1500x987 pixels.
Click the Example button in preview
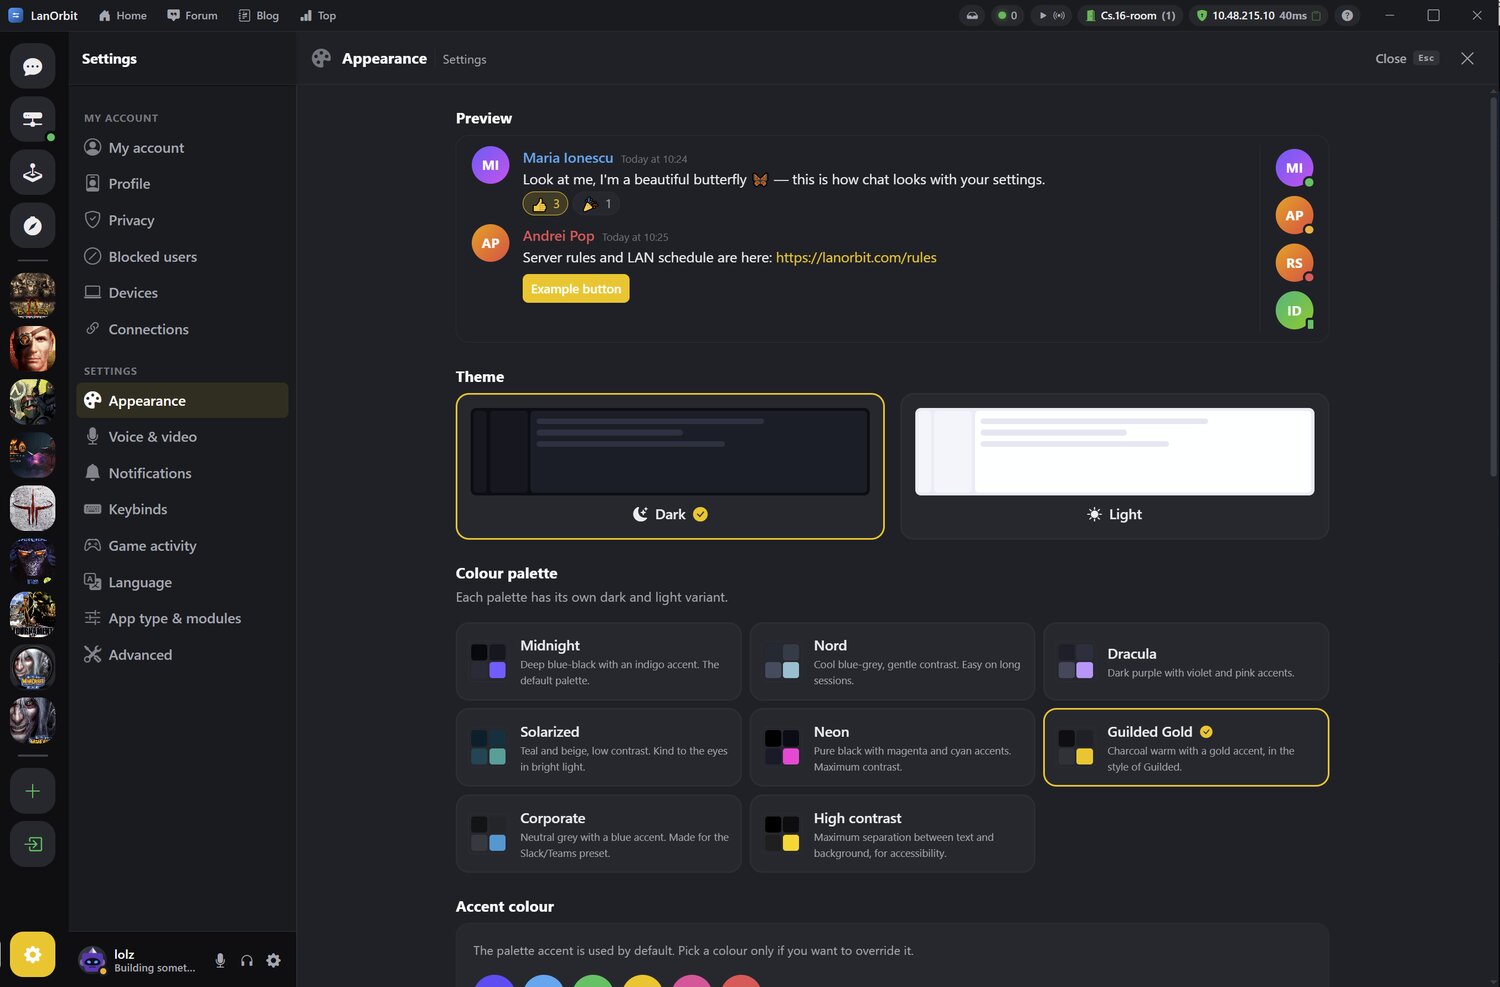[576, 289]
